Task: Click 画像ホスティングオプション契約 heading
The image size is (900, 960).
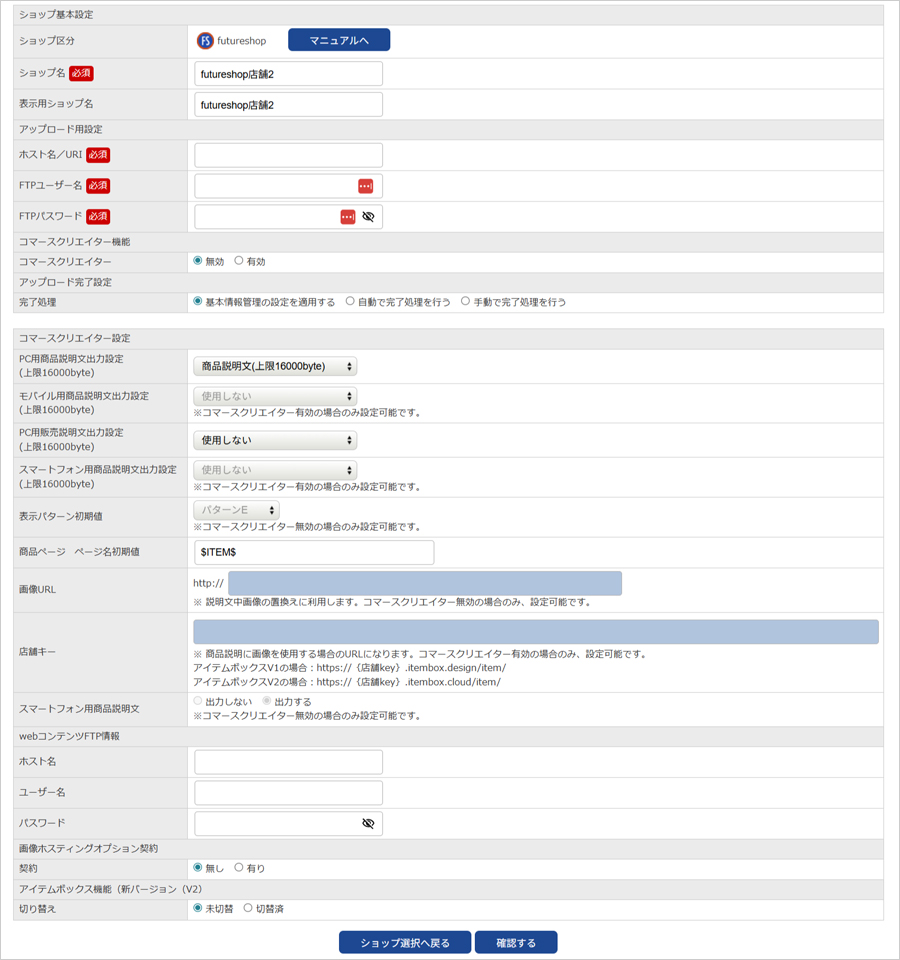Action: pos(88,849)
